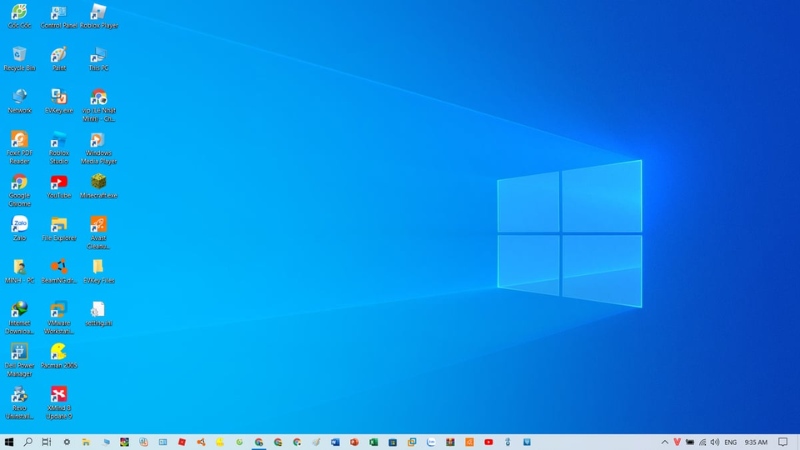Open the Windows Start menu
This screenshot has width=800, height=450.
(9, 442)
